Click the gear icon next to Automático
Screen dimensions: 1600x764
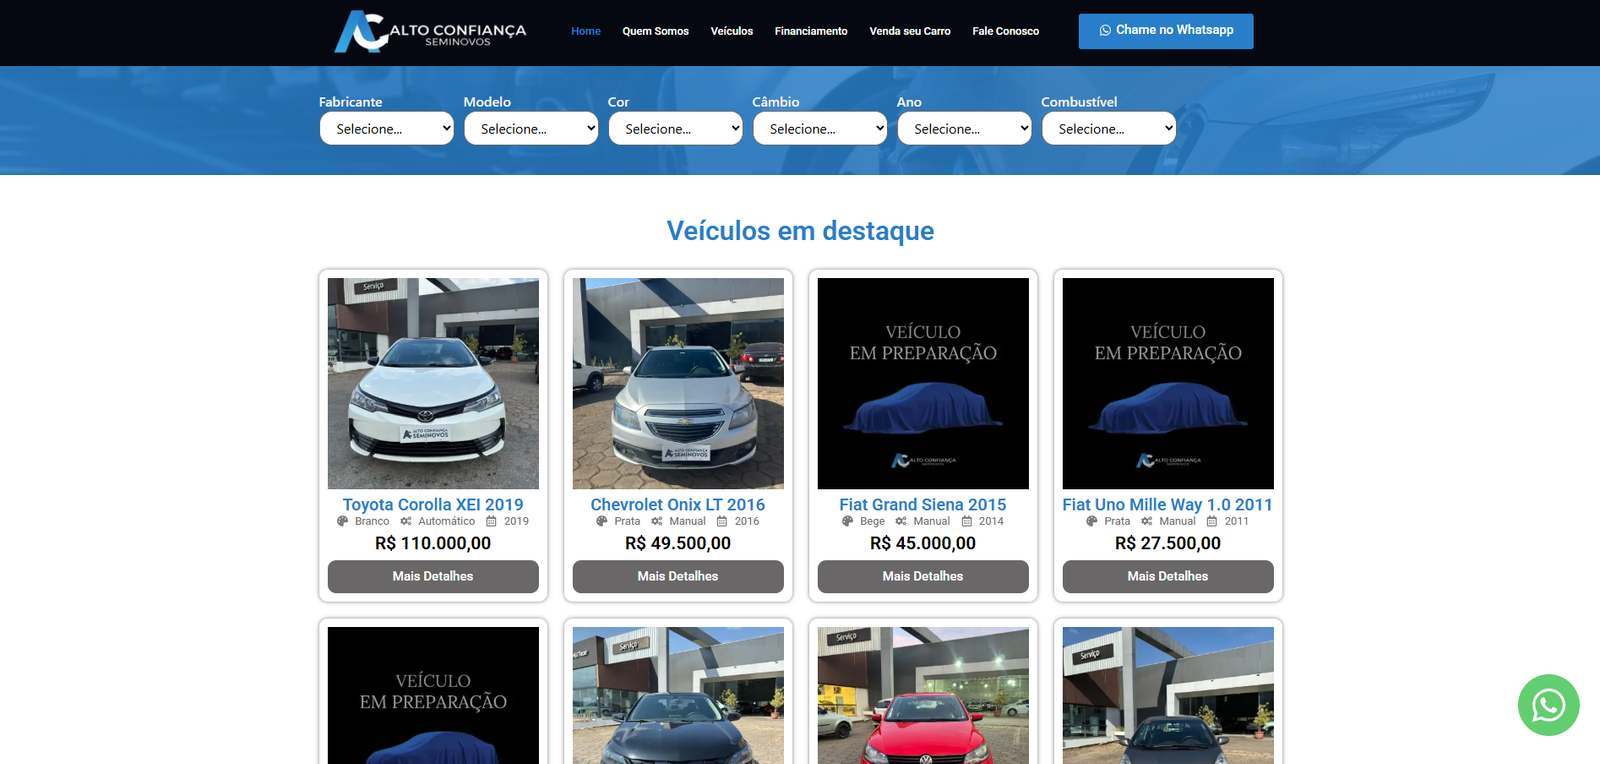coord(406,521)
